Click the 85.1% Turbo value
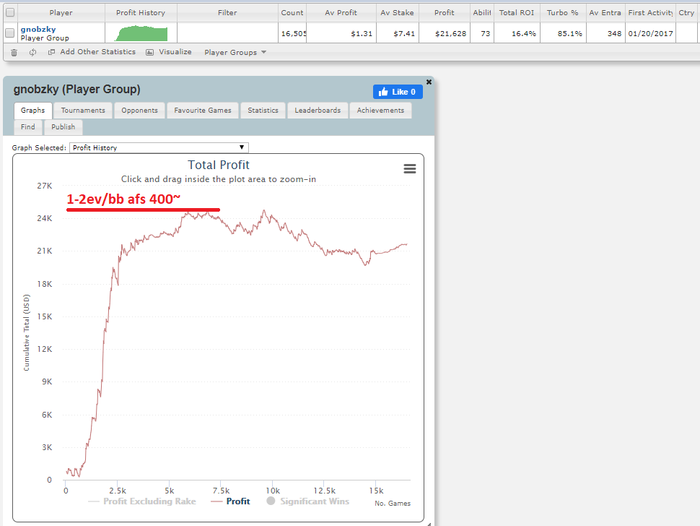The width and height of the screenshot is (700, 526). [570, 33]
